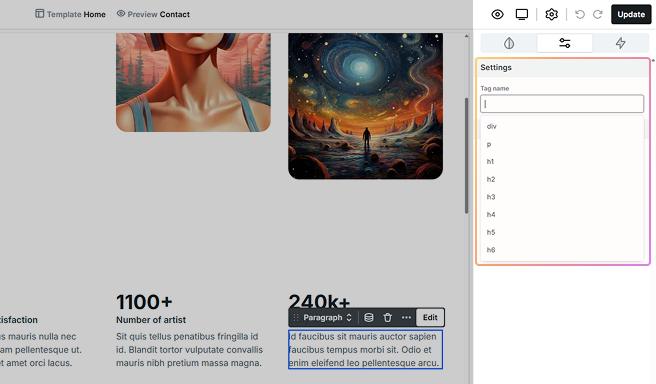This screenshot has width=656, height=384.
Task: Choose h5 tag option
Action: (562, 232)
